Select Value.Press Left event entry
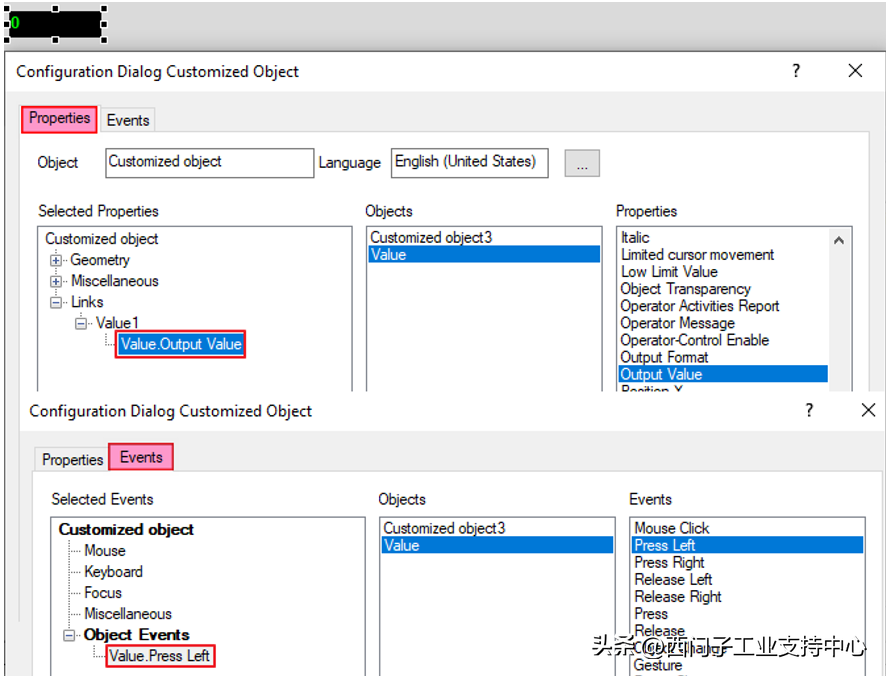 pos(159,656)
